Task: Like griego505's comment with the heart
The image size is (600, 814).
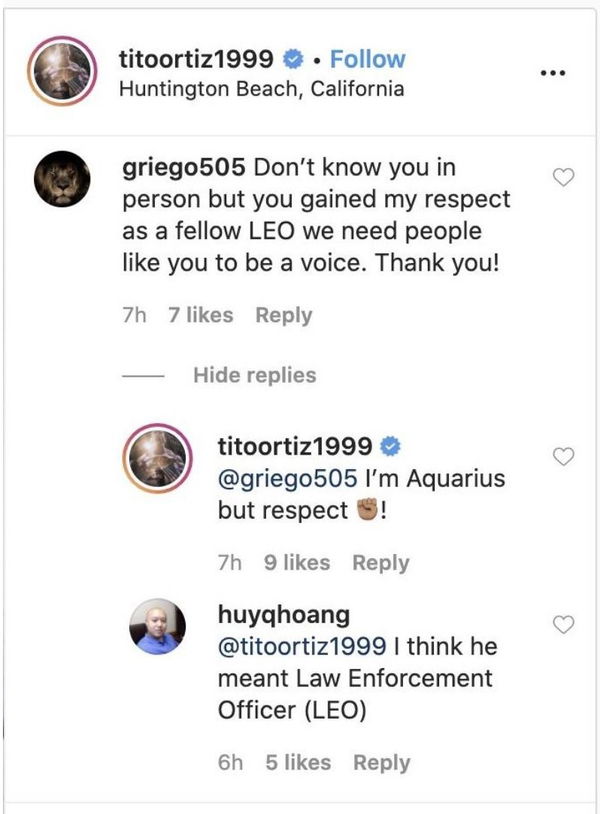Action: 564,177
